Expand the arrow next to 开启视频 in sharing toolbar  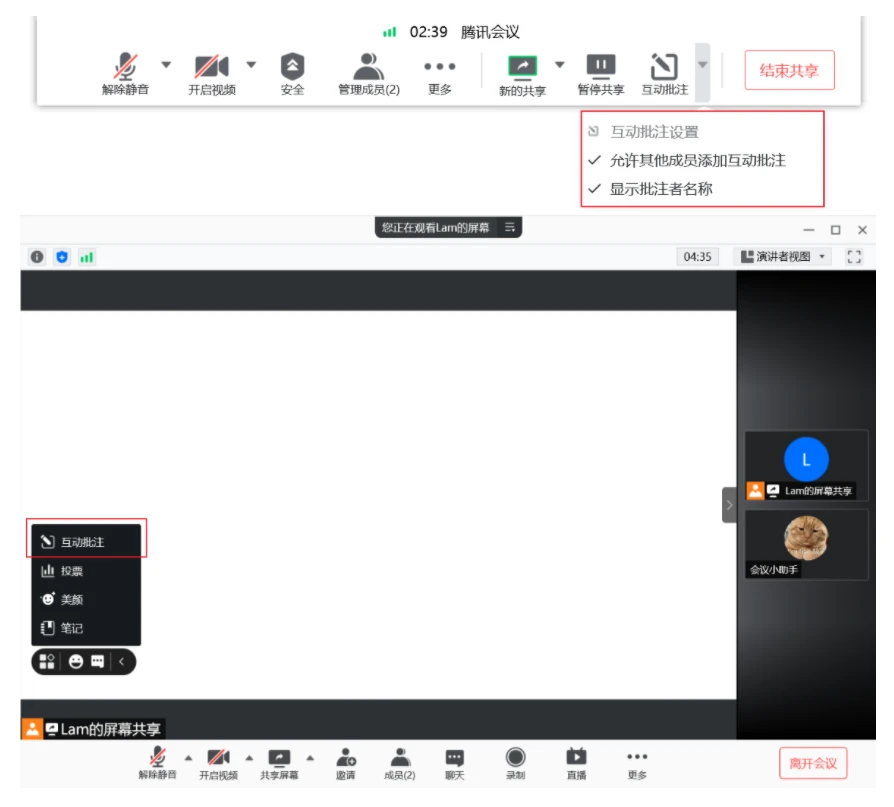(x=251, y=64)
